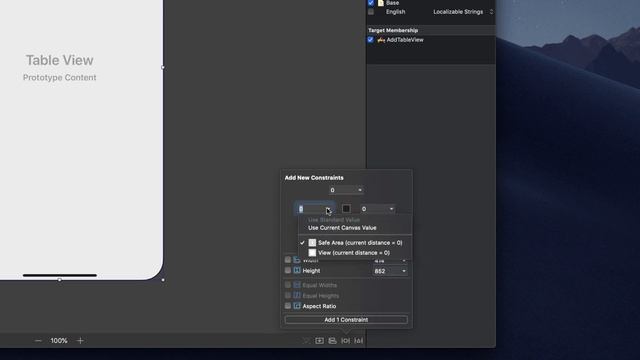Click the Base file icon
Screen dimensions: 640x360
[x=381, y=3]
